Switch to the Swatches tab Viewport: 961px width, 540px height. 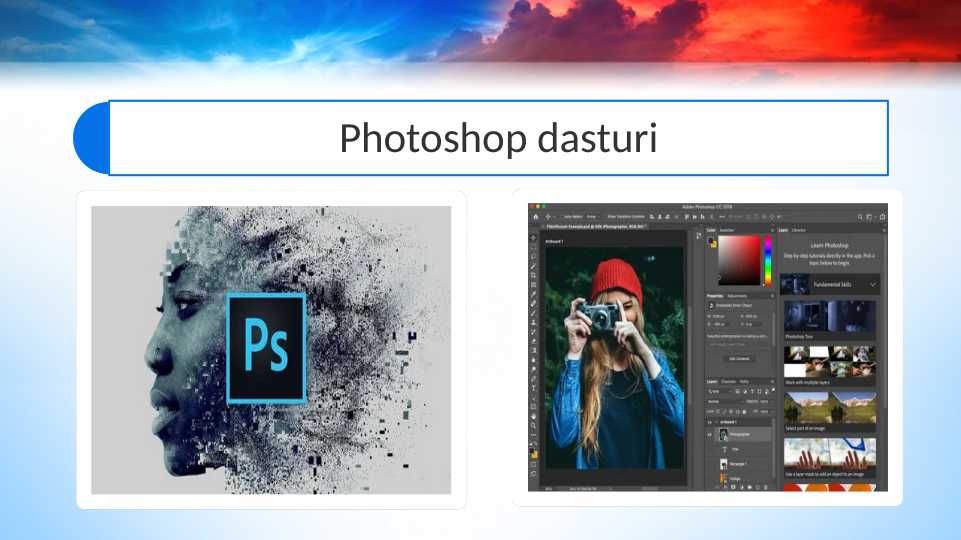coord(727,230)
